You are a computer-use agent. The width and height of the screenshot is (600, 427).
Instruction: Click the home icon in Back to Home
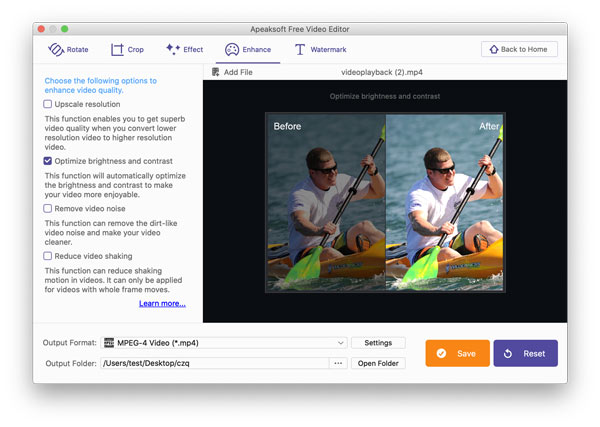pos(494,49)
